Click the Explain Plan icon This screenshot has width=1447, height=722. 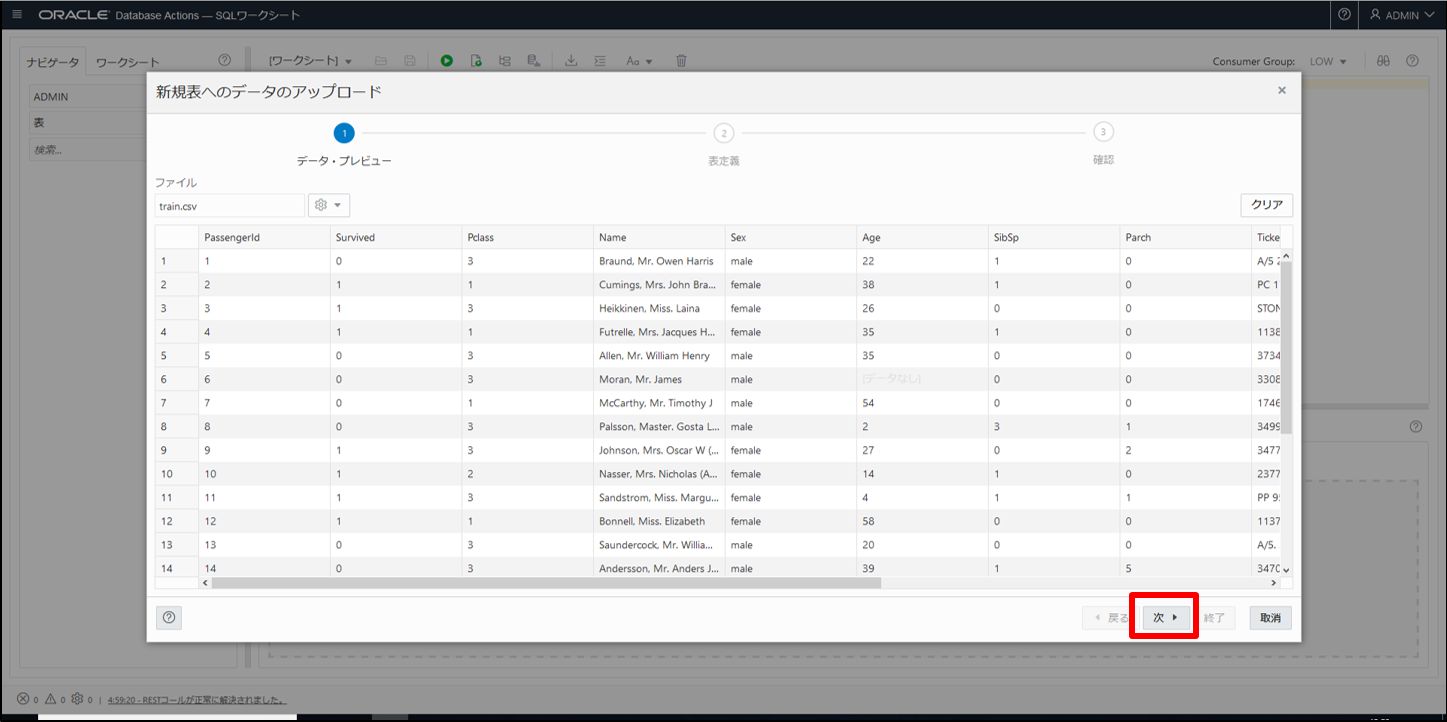tap(505, 61)
